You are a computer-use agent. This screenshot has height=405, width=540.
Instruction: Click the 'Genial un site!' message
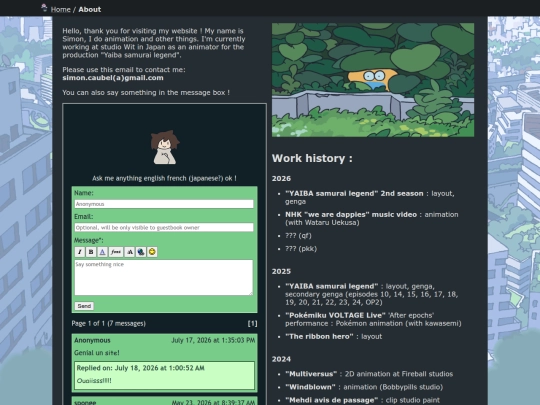click(97, 353)
